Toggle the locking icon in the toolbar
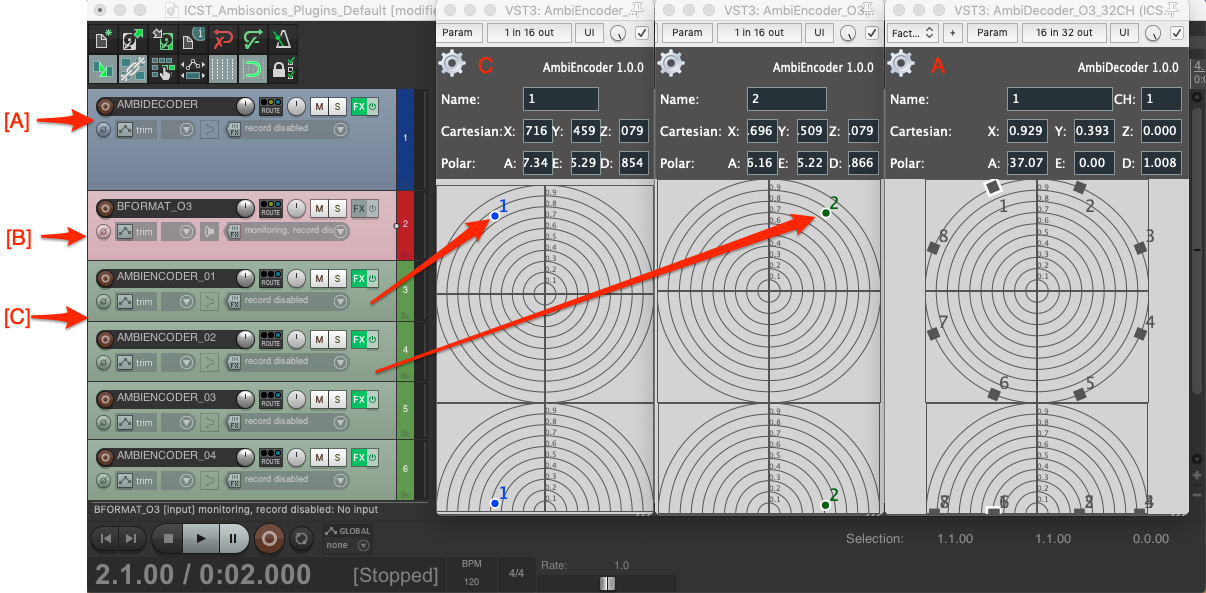 coord(282,69)
